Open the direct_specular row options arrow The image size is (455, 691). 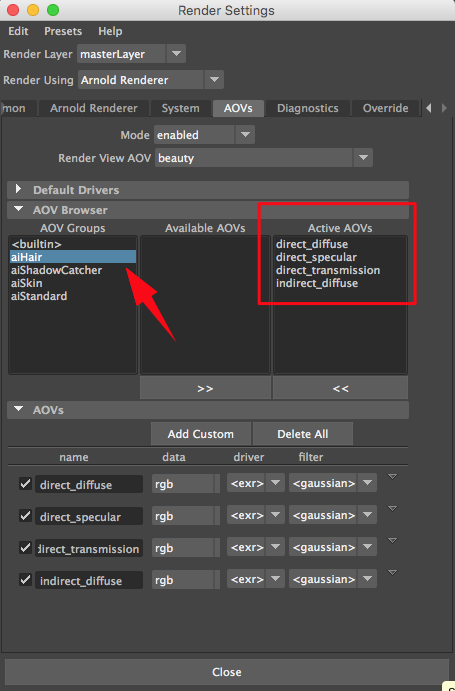click(392, 509)
